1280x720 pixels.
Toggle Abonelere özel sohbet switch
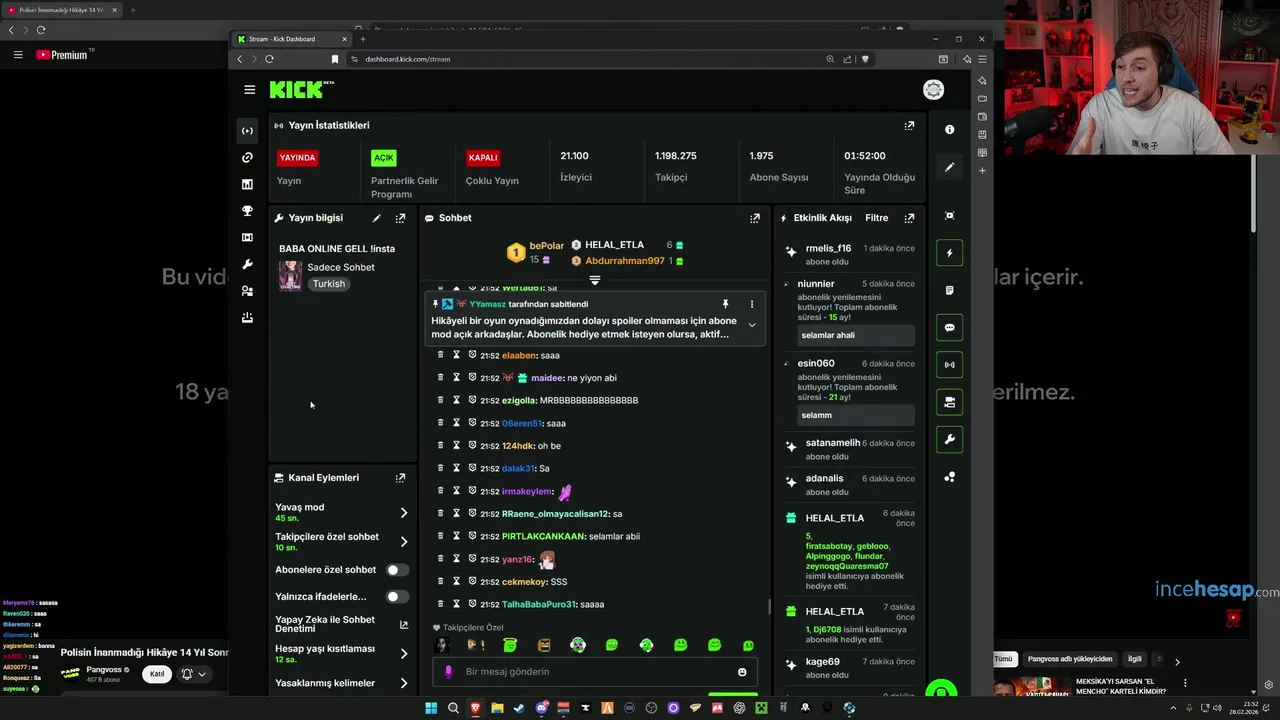coord(397,570)
